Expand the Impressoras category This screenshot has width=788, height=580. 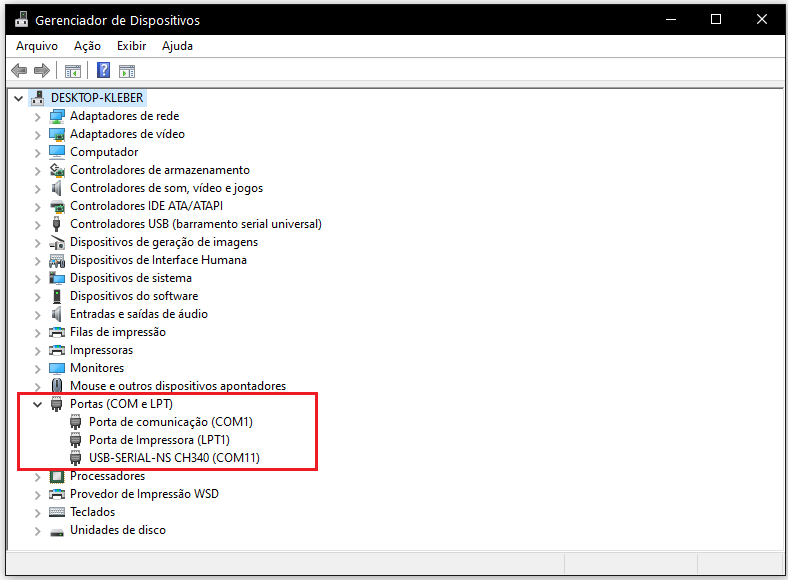[38, 351]
